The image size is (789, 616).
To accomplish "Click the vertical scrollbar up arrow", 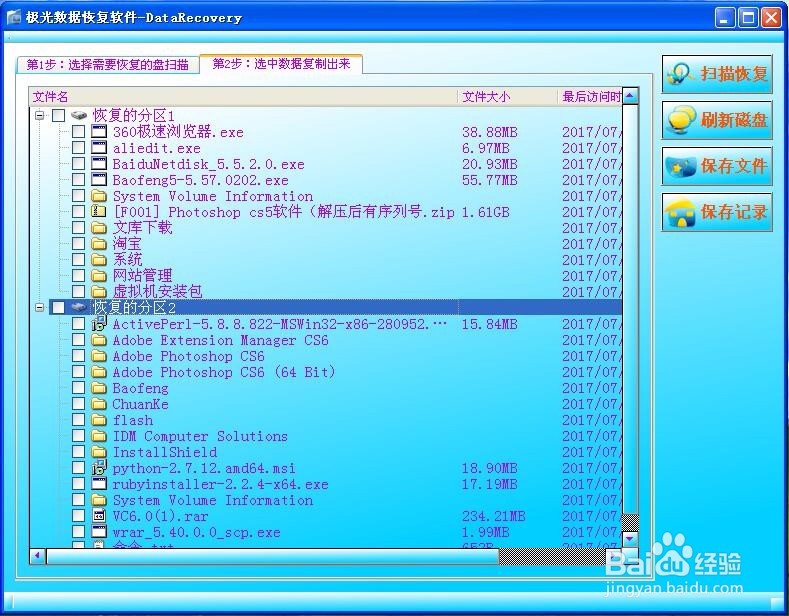I will pyautogui.click(x=630, y=96).
